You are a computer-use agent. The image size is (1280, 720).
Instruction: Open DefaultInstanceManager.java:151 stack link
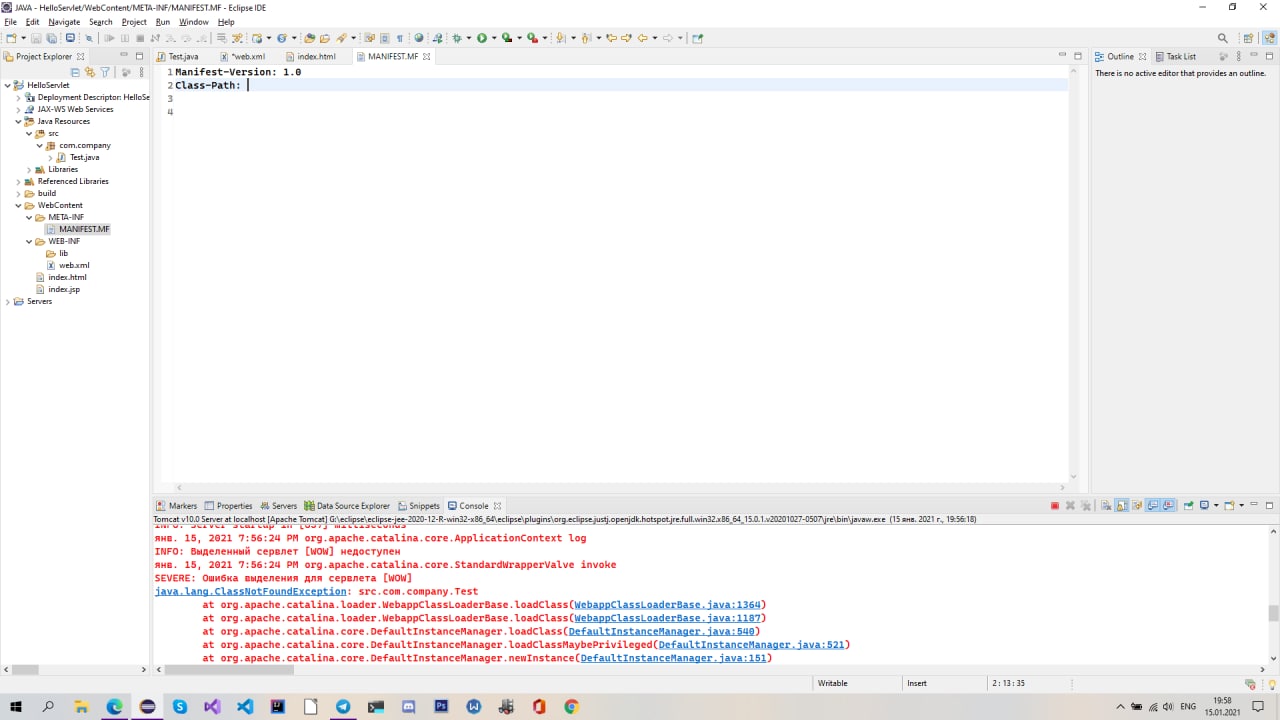(673, 658)
